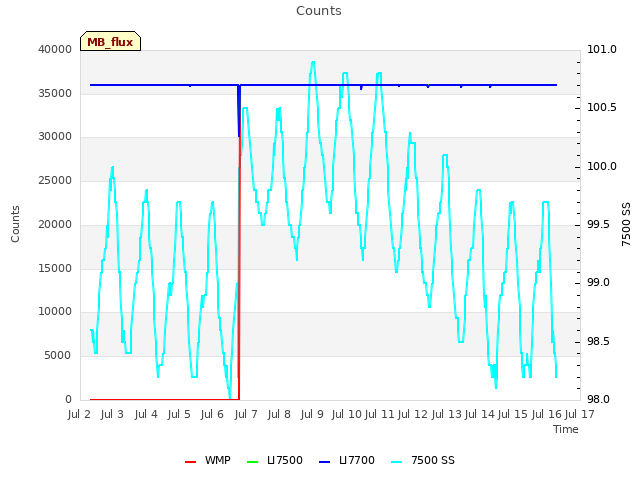Click the 100.5 right axis value

(602, 108)
